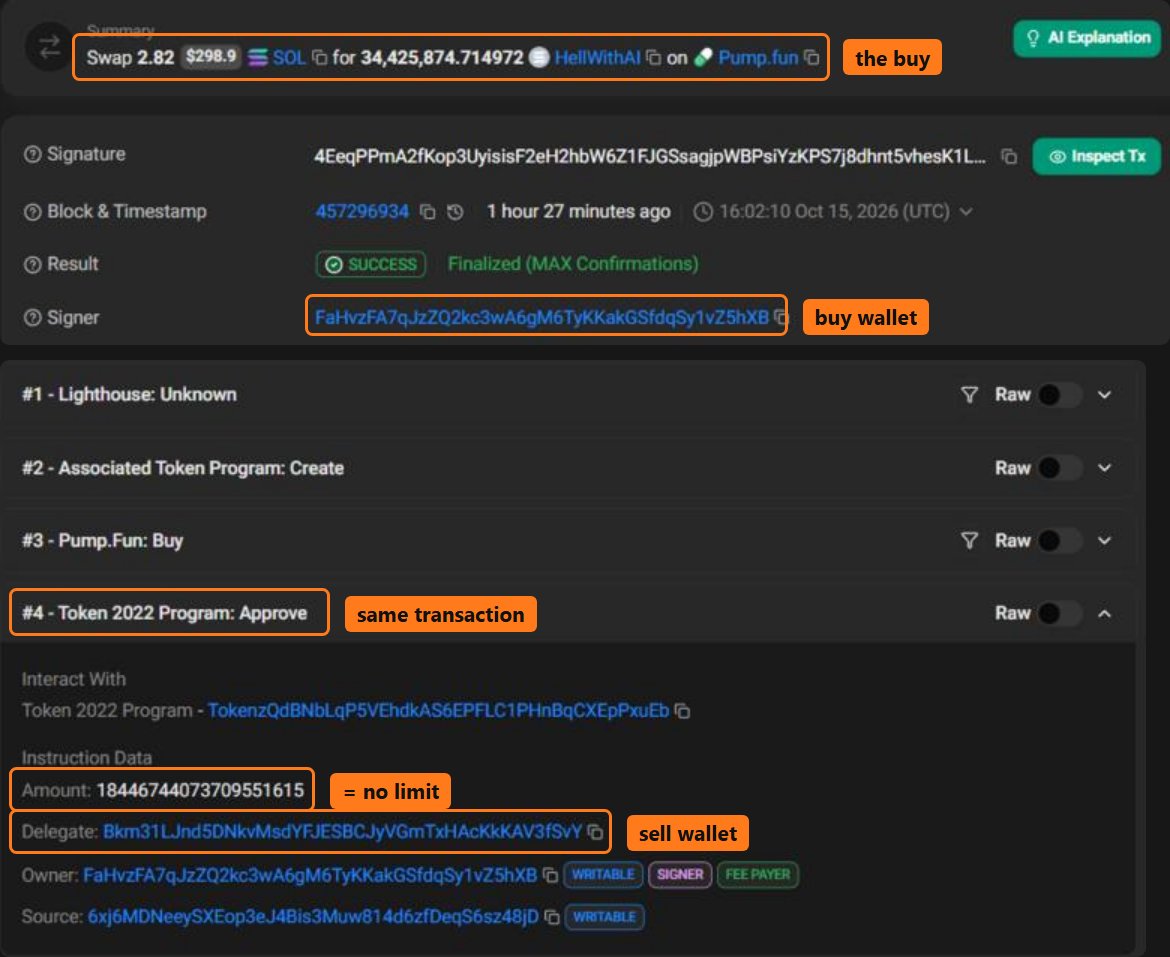This screenshot has width=1170, height=957.
Task: Toggle Raw view for Lighthouse: Unknown instruction
Action: tap(1060, 395)
